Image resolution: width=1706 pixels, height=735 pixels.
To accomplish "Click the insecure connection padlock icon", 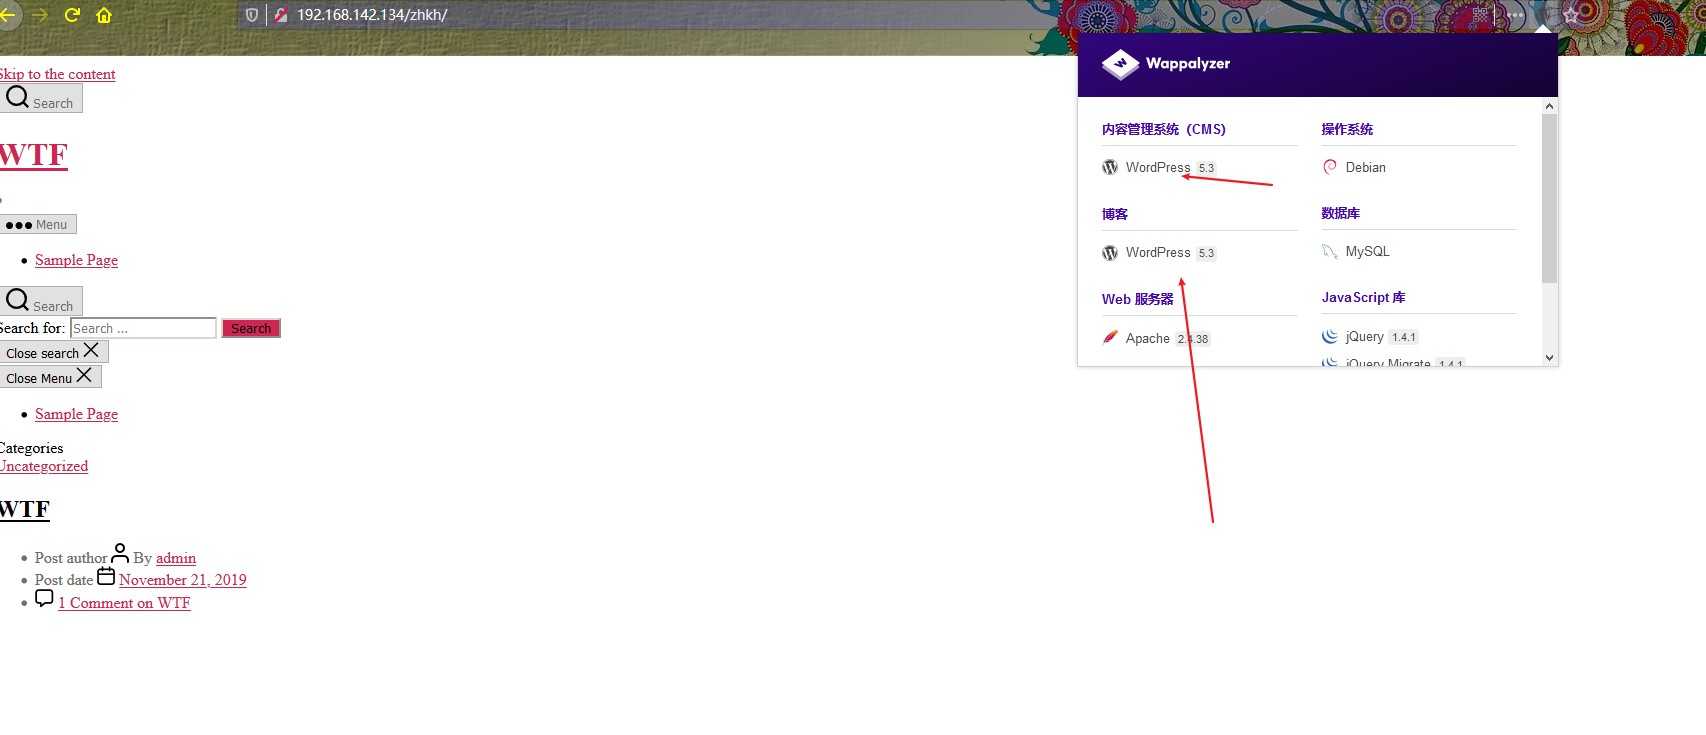I will [x=281, y=15].
